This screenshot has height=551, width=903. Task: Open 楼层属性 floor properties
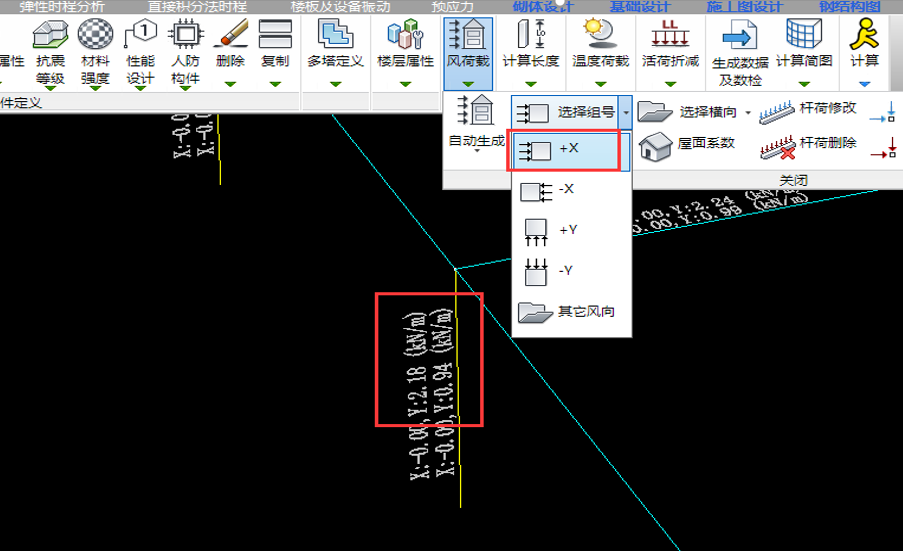click(x=405, y=52)
